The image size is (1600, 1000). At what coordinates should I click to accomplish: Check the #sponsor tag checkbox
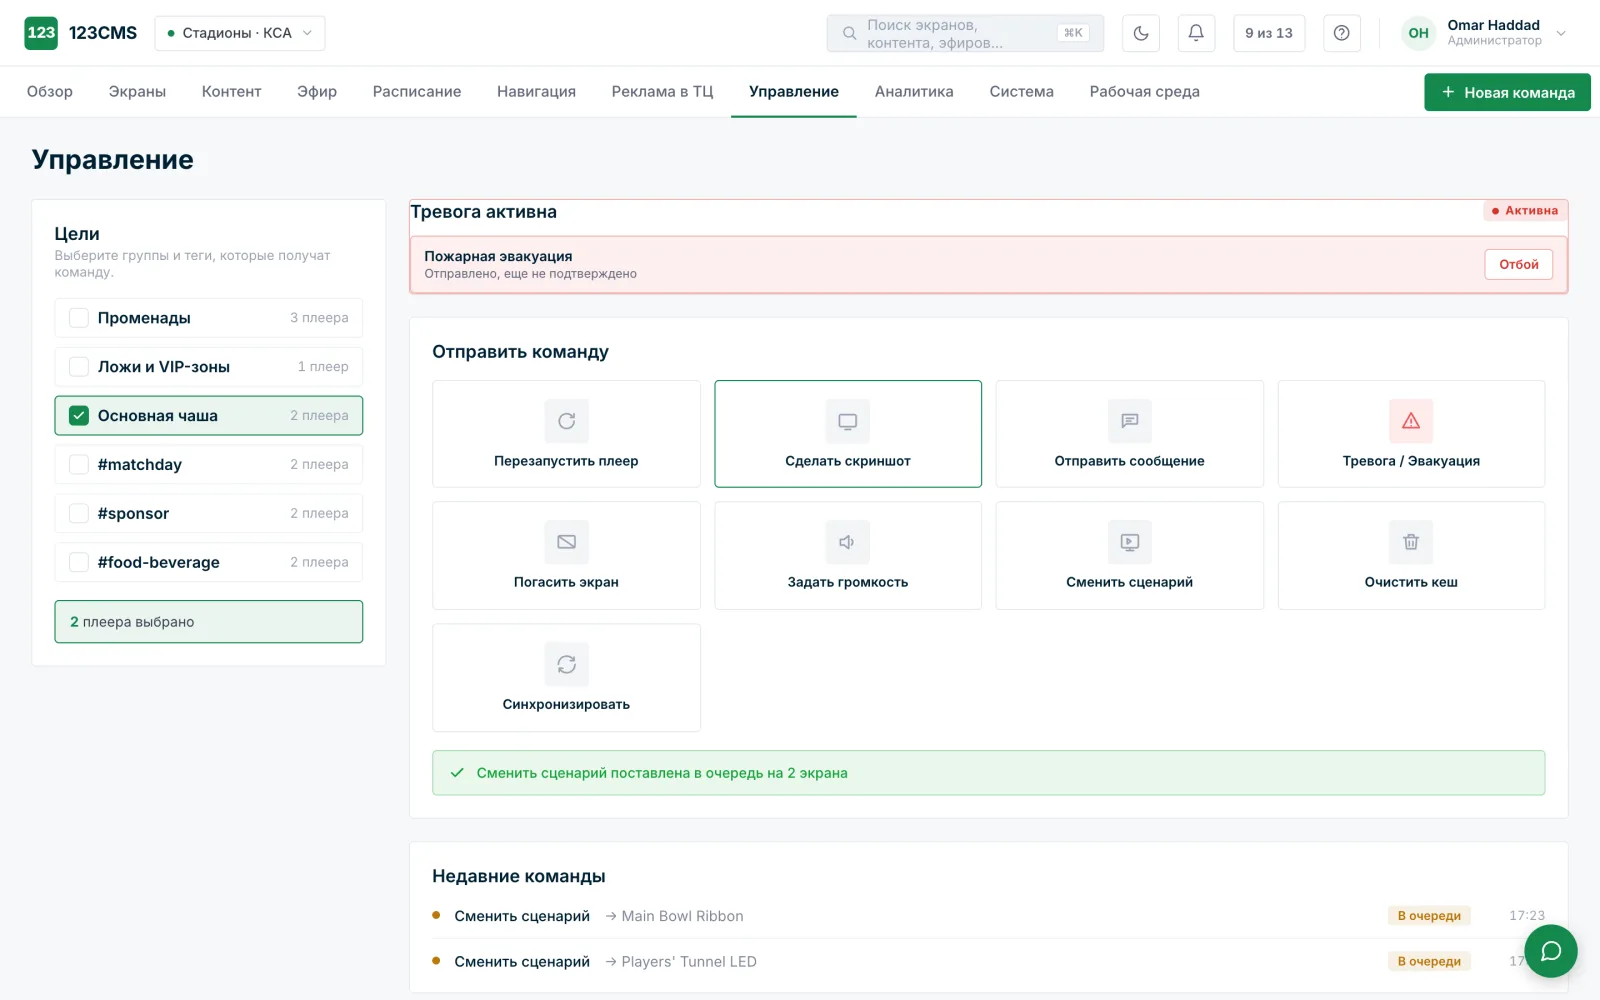click(x=79, y=514)
